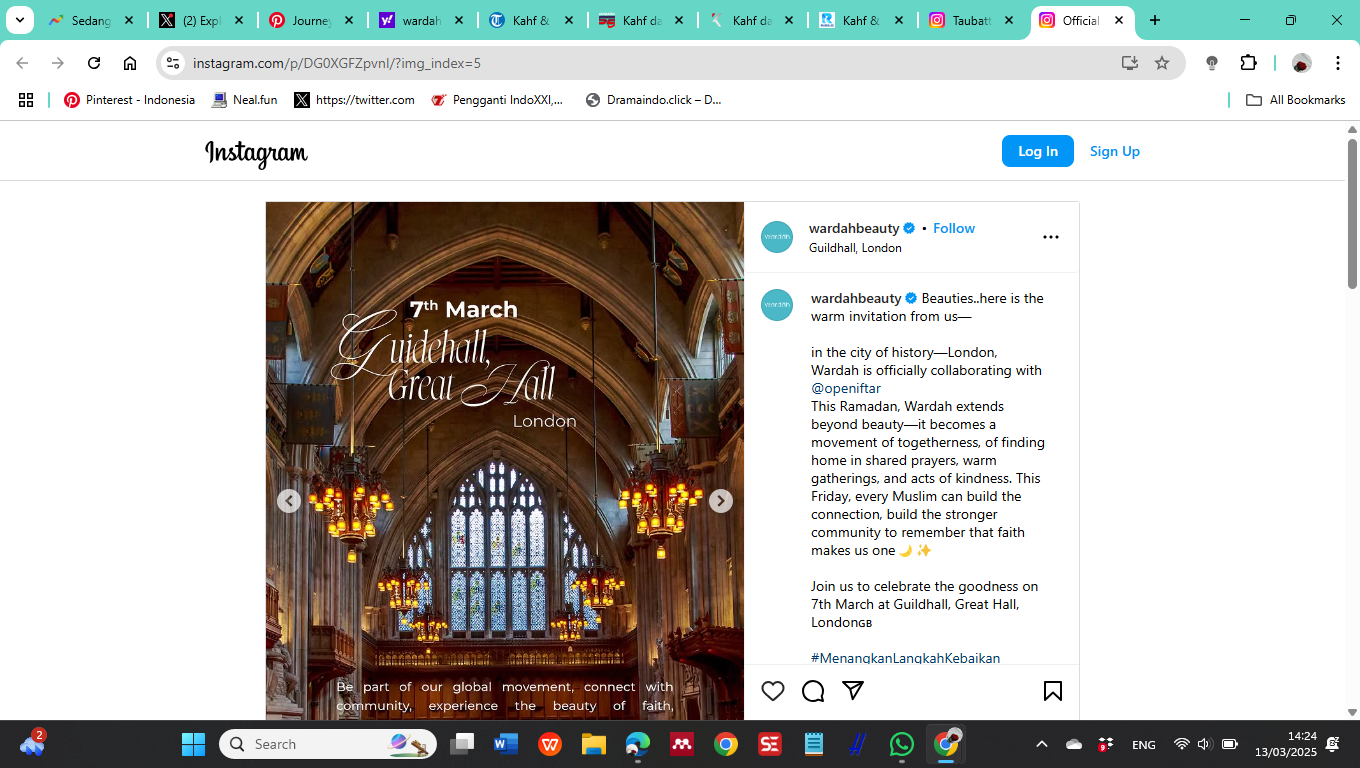Open the Pengganti IndoXXI bookmark

(497, 100)
